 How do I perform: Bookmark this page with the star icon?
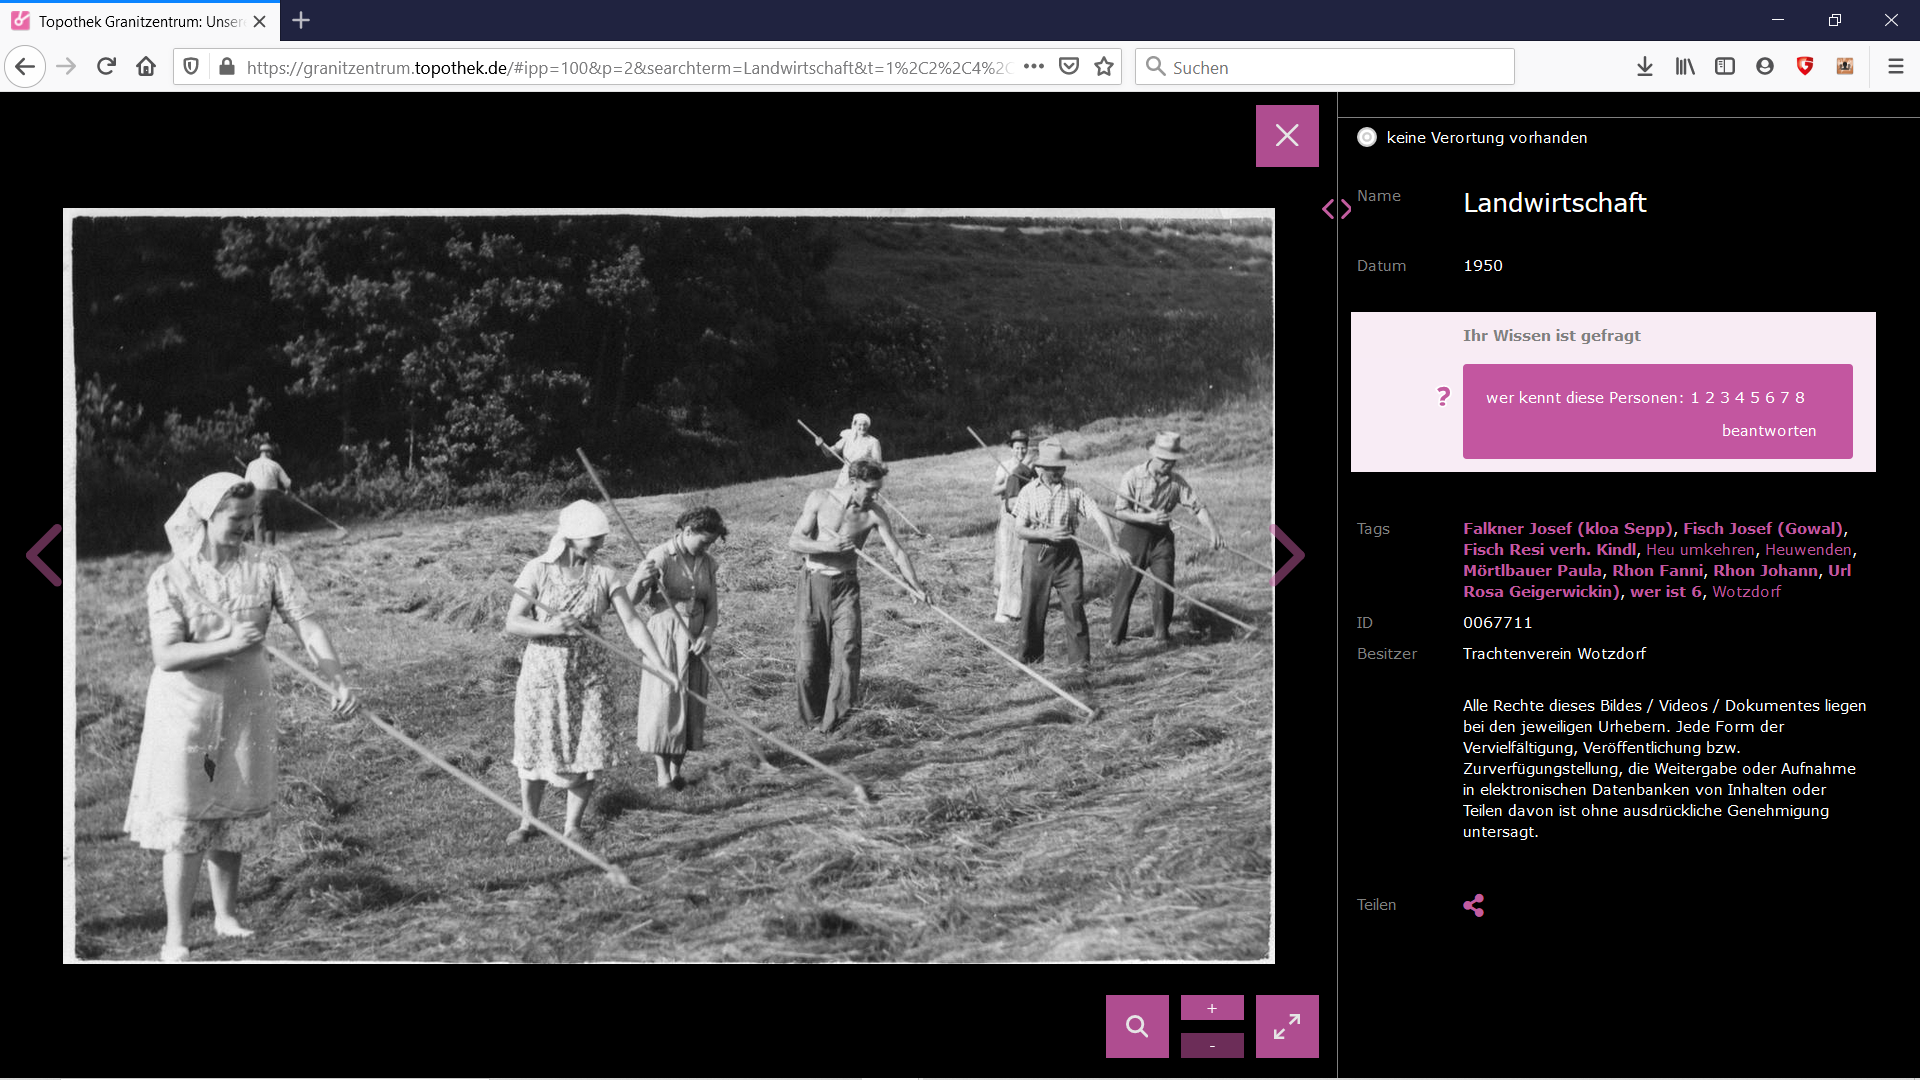1104,67
